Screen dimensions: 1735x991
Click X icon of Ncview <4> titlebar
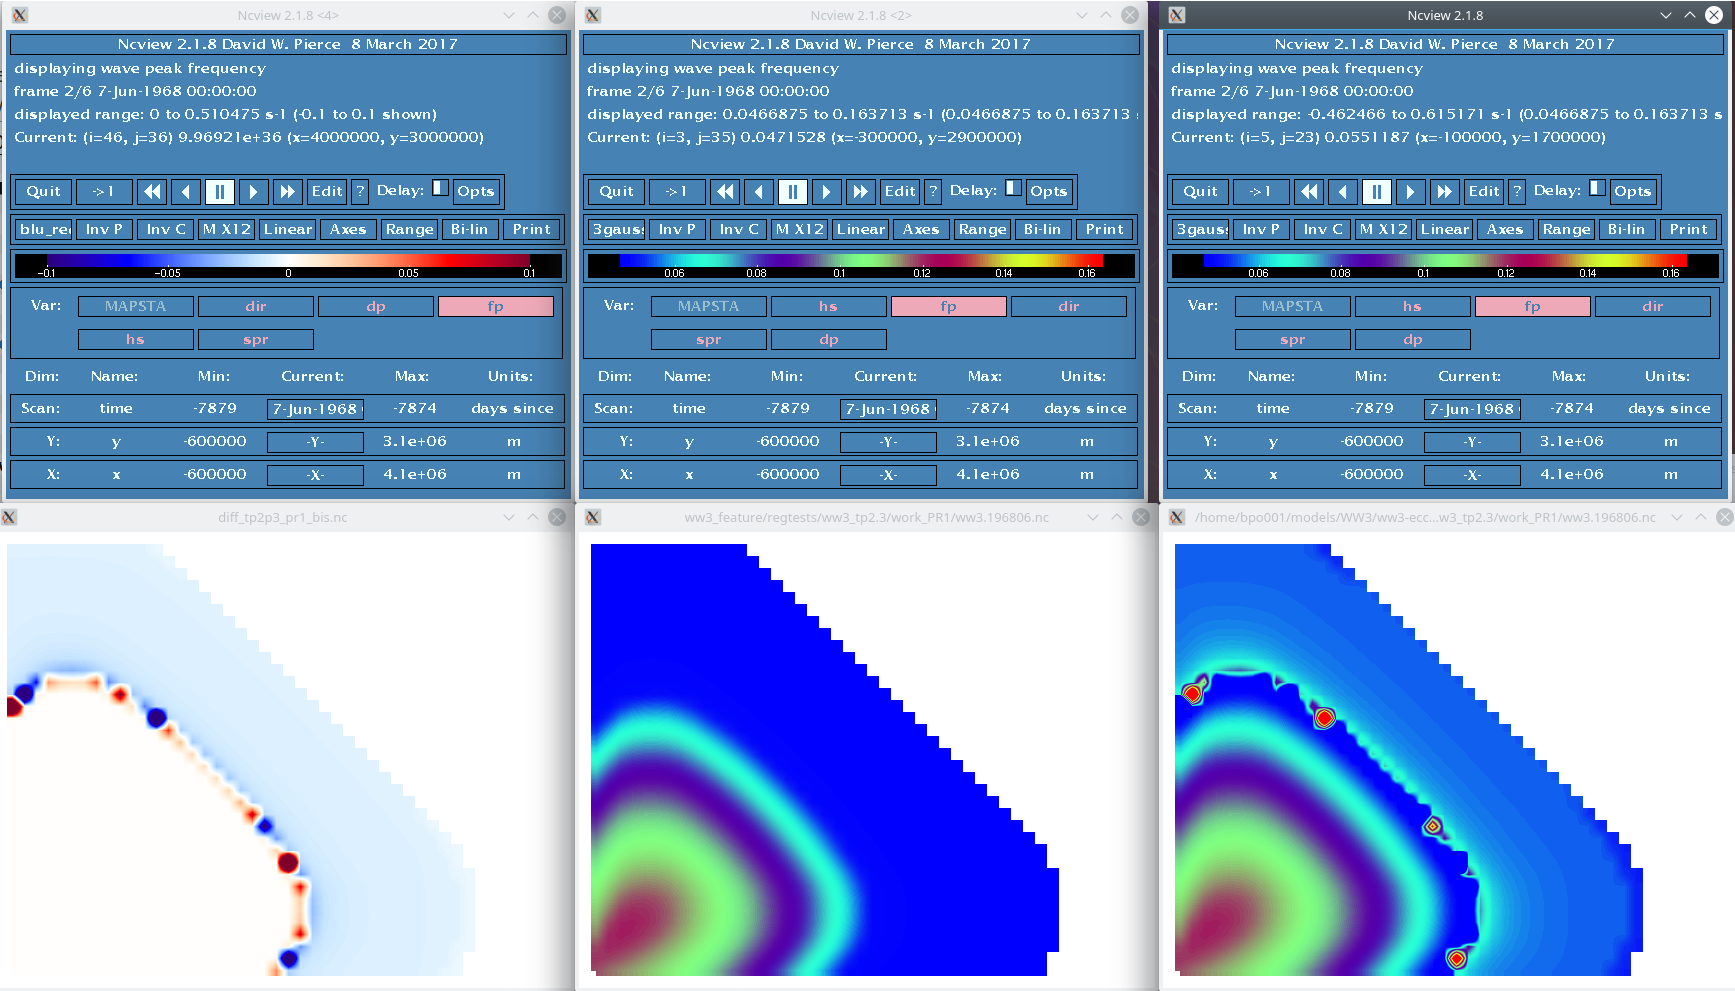[20, 15]
